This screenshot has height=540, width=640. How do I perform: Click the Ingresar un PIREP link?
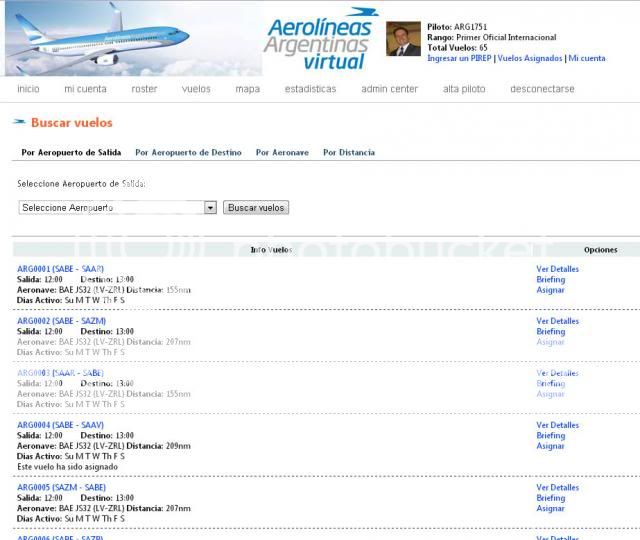pyautogui.click(x=459, y=59)
